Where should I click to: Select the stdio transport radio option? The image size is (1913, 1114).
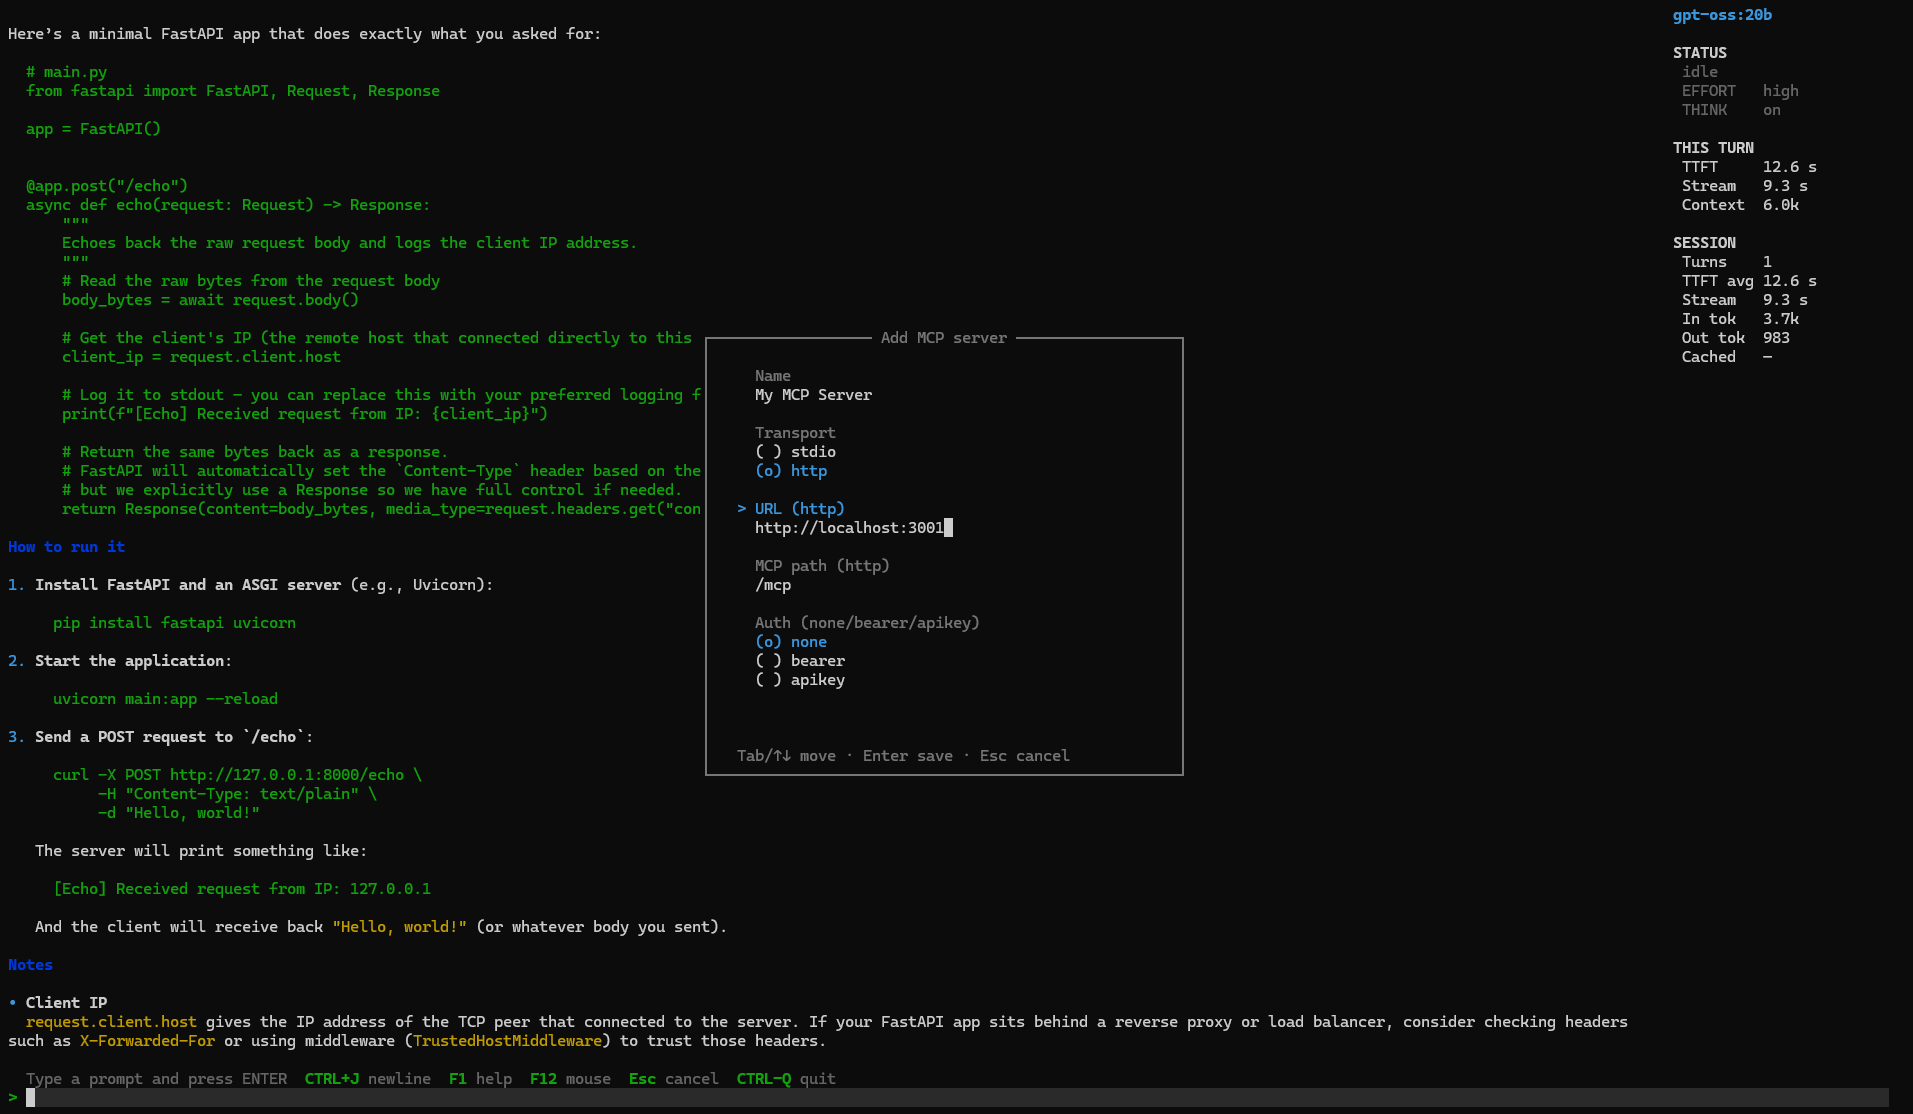pos(795,452)
